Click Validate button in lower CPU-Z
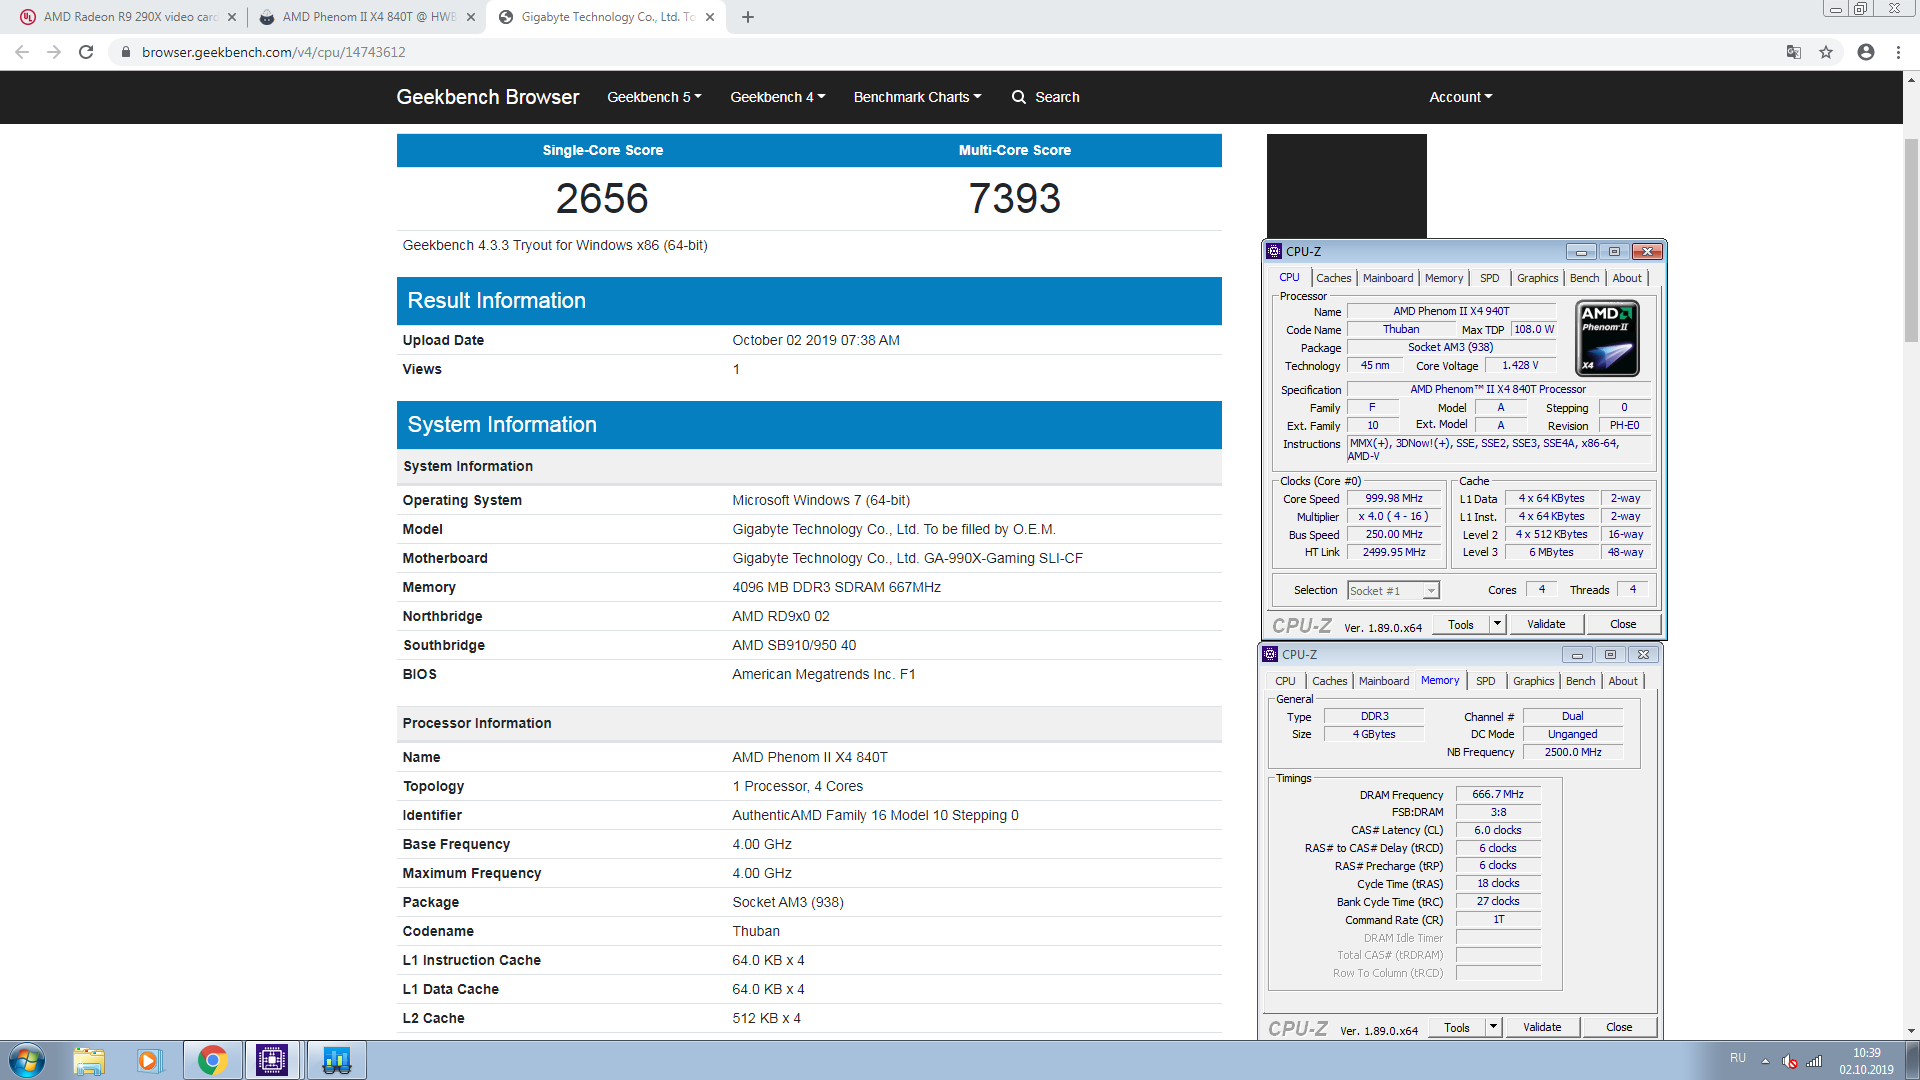The image size is (1920, 1080). (1542, 1027)
